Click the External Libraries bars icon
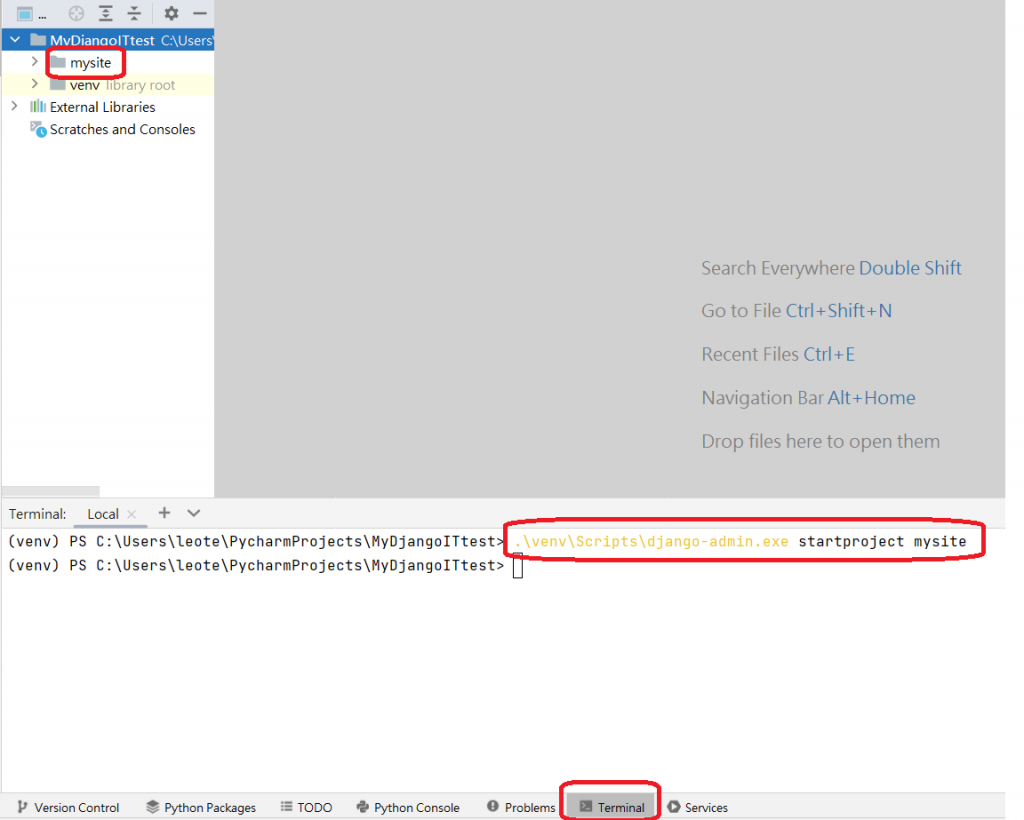This screenshot has height=820, width=1024. click(x=38, y=106)
